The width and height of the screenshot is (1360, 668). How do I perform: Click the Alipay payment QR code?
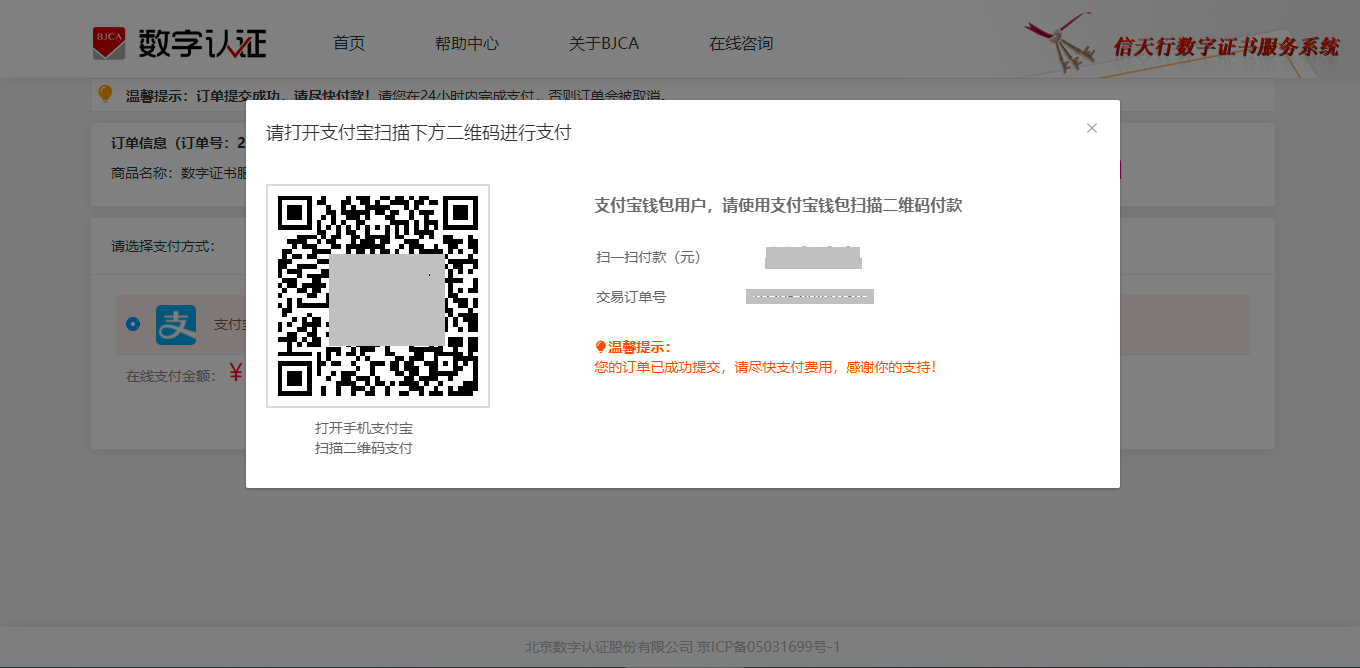pos(378,296)
